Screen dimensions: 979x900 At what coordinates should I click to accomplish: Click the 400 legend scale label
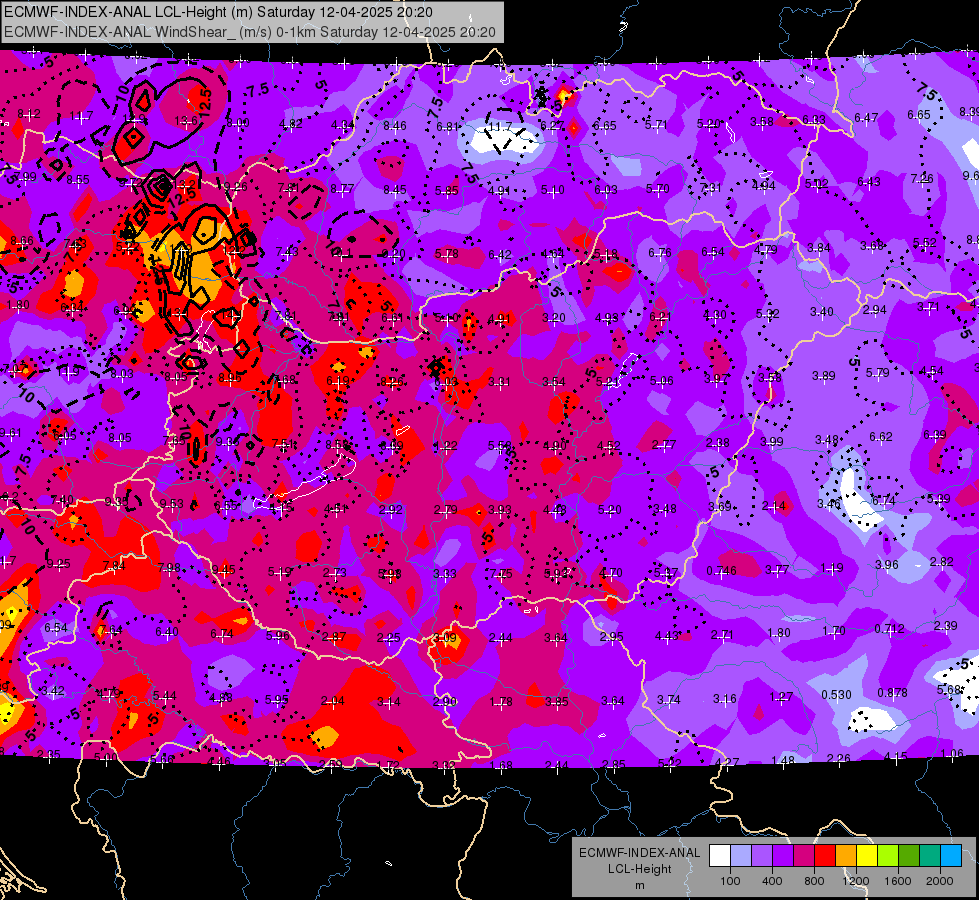[772, 881]
